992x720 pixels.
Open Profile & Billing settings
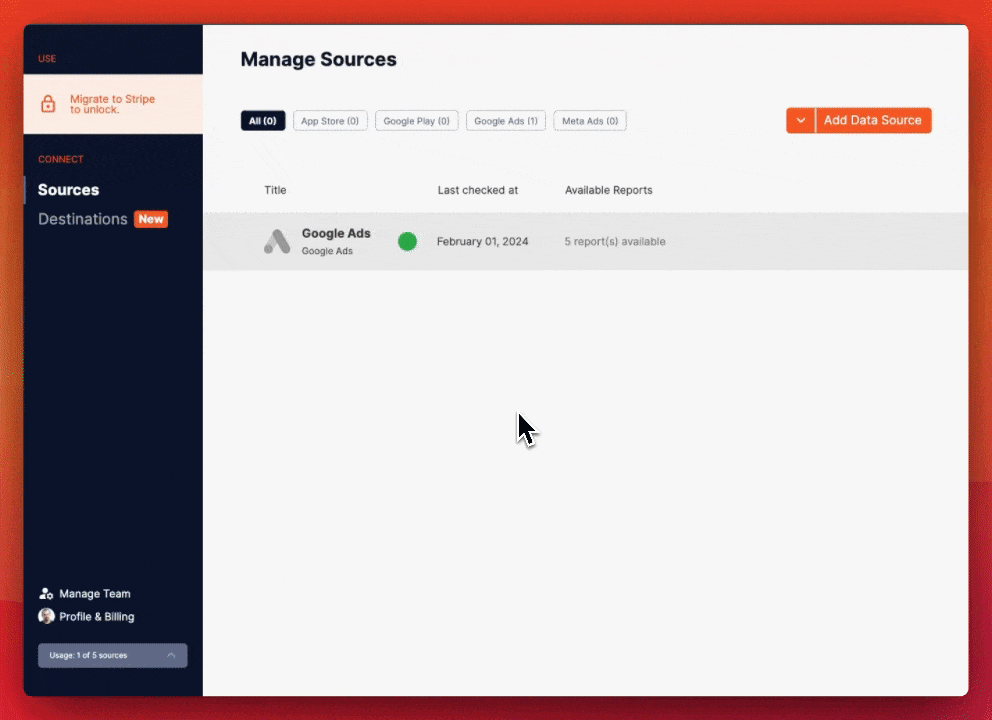click(x=97, y=616)
